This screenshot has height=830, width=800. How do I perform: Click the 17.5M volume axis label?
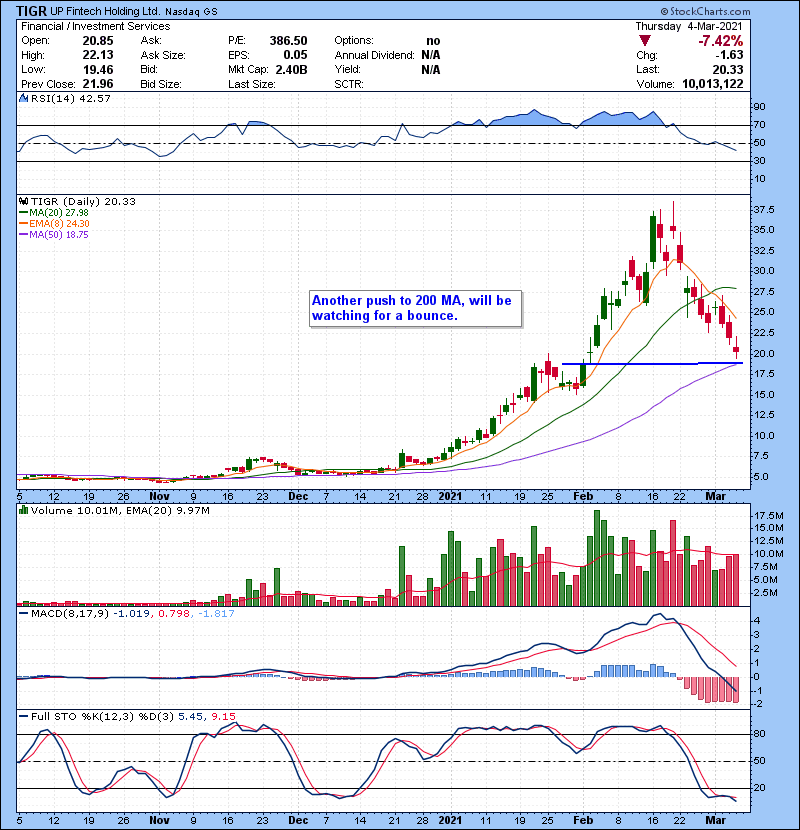[769, 516]
